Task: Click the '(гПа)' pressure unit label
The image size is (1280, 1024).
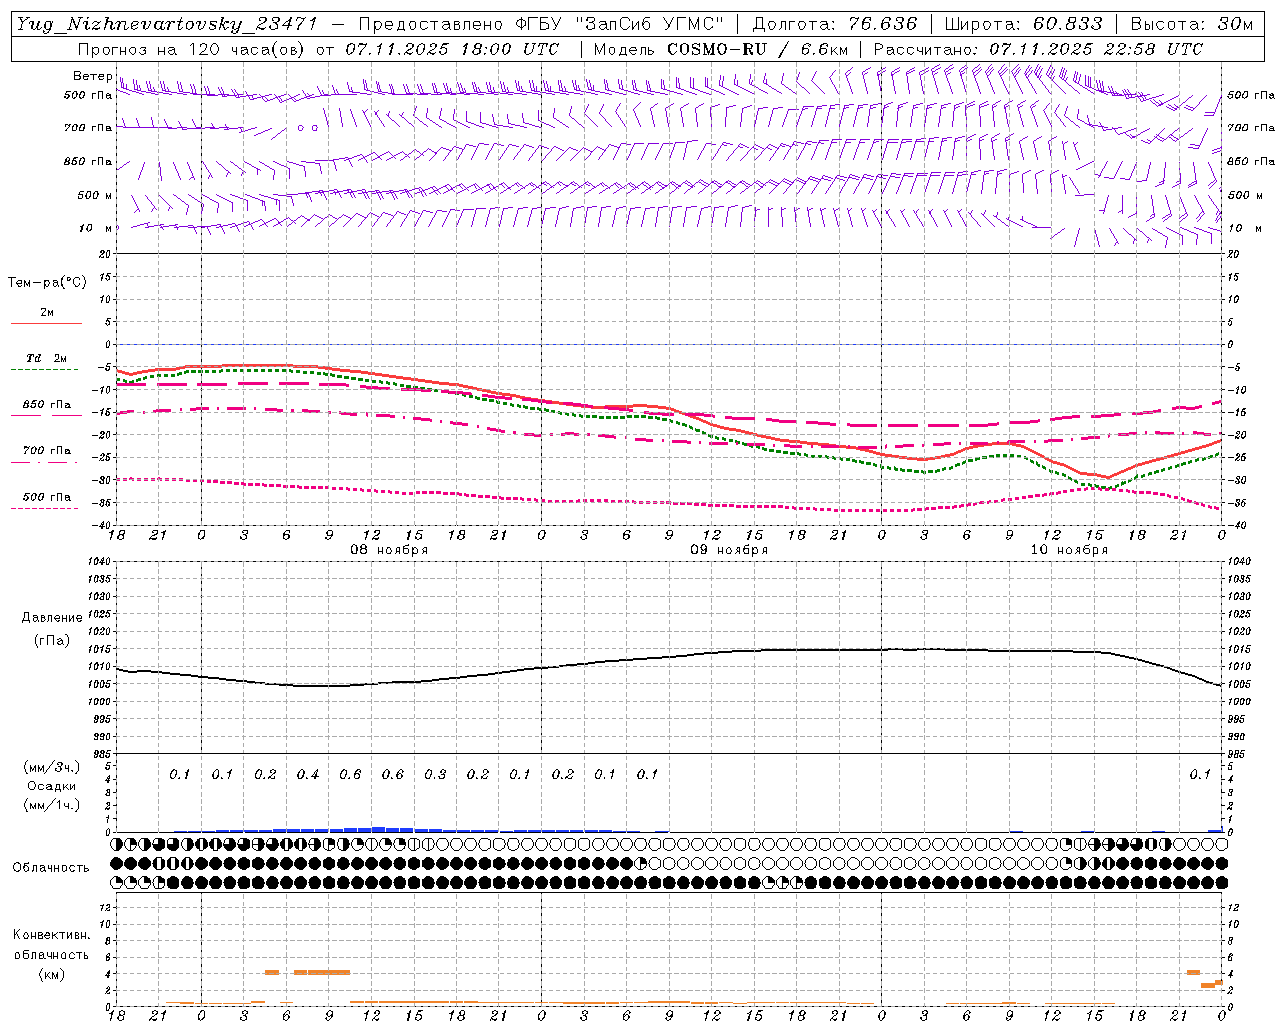Action: (51, 640)
